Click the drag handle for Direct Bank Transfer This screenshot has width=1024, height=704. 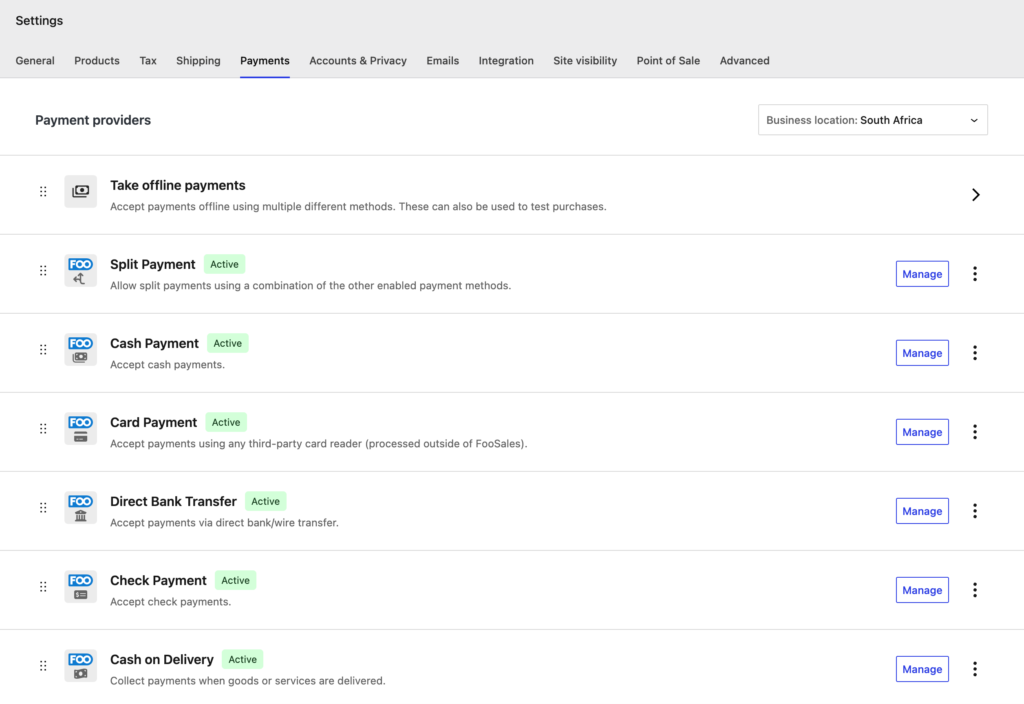(43, 507)
